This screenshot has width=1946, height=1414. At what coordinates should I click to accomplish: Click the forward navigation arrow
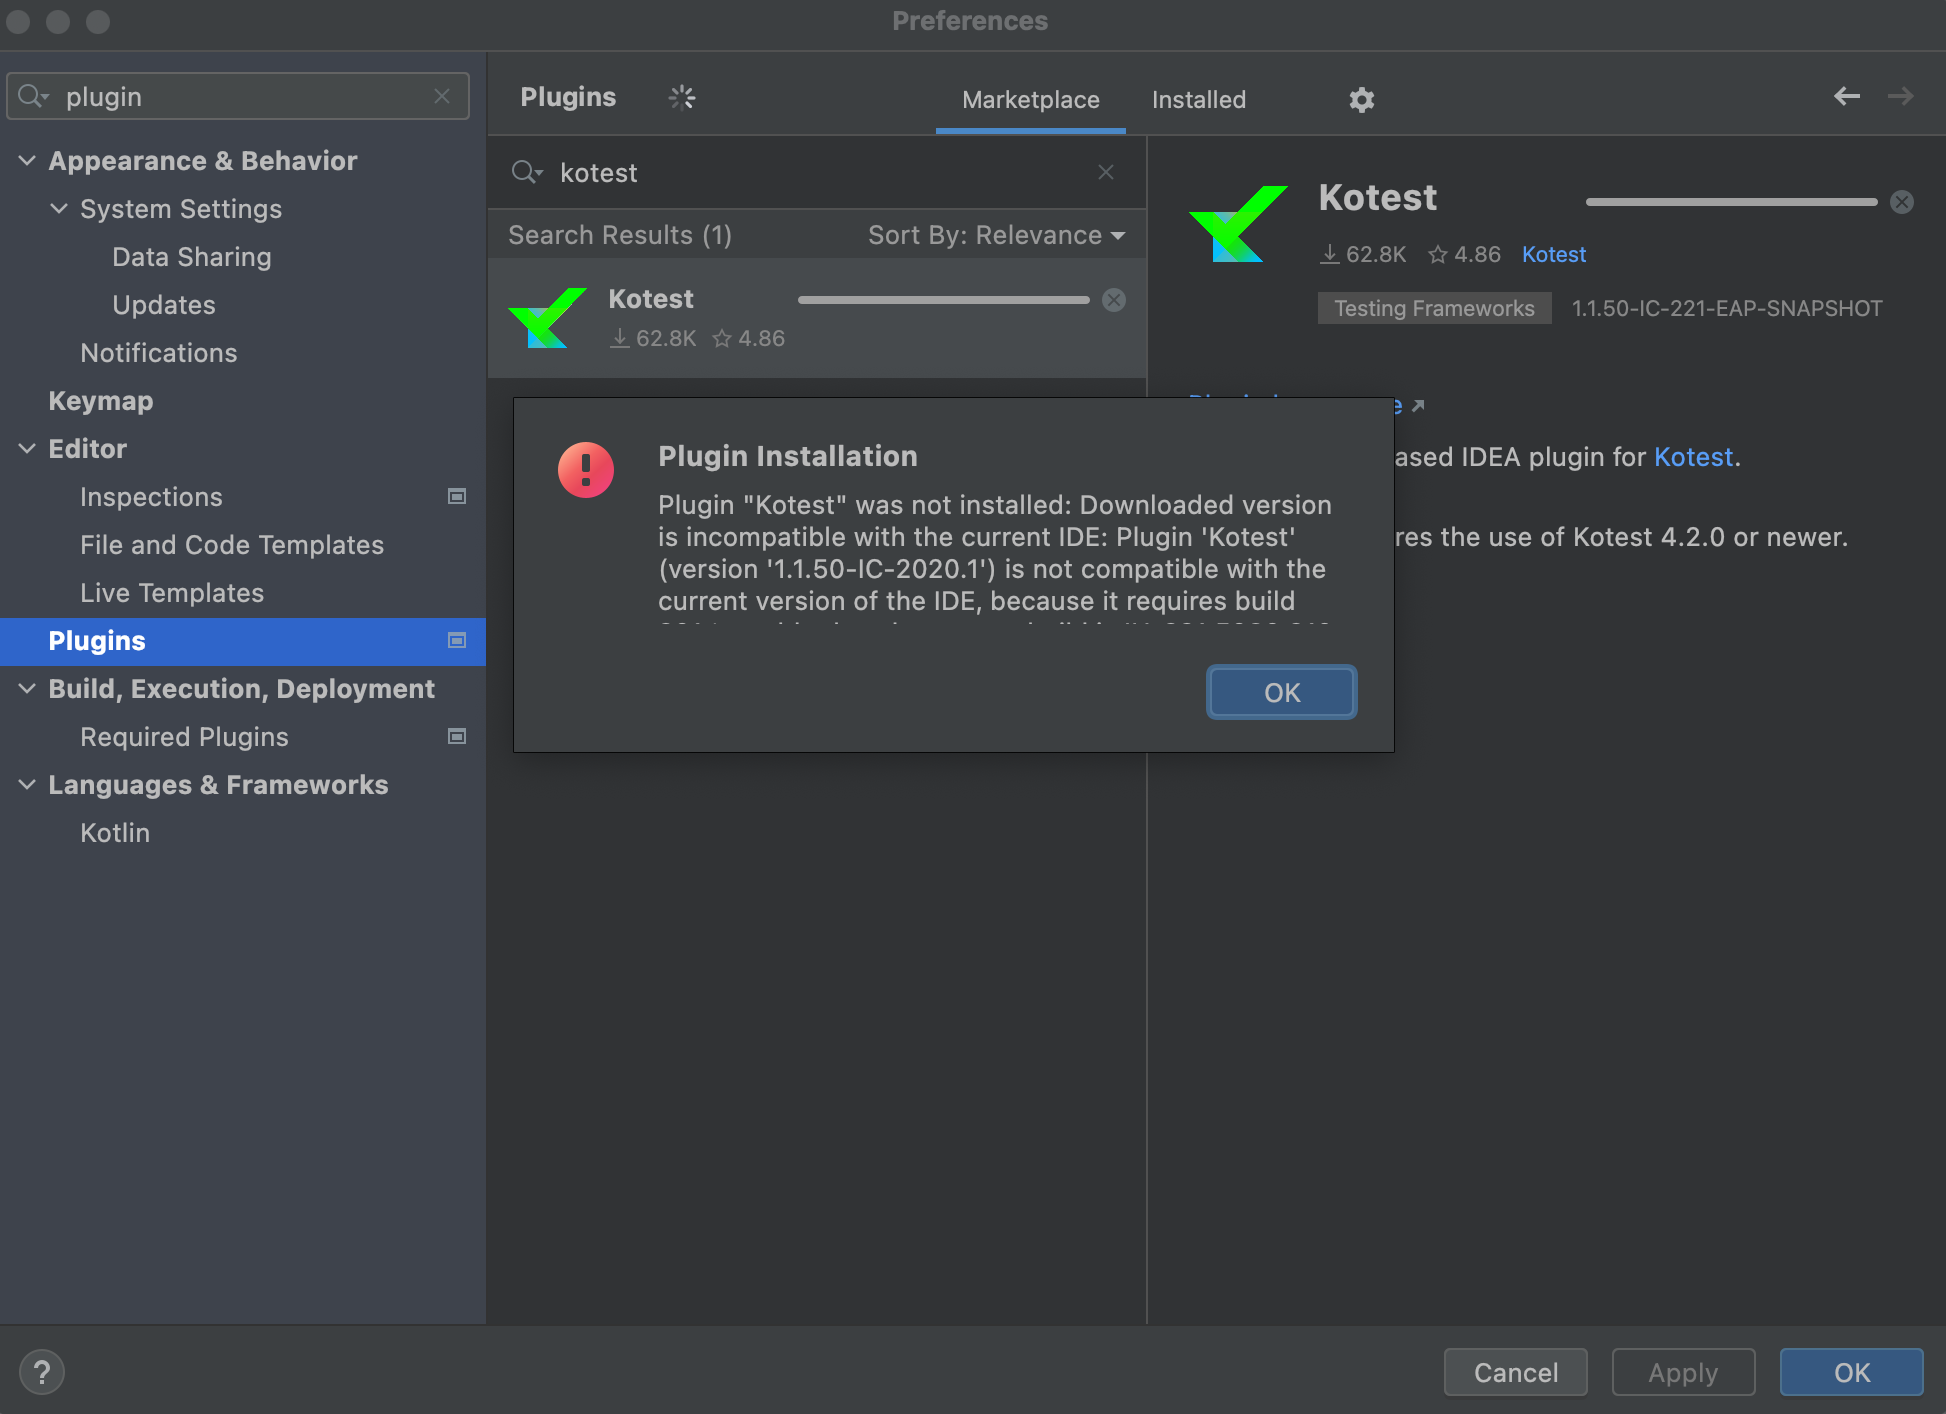(x=1901, y=96)
